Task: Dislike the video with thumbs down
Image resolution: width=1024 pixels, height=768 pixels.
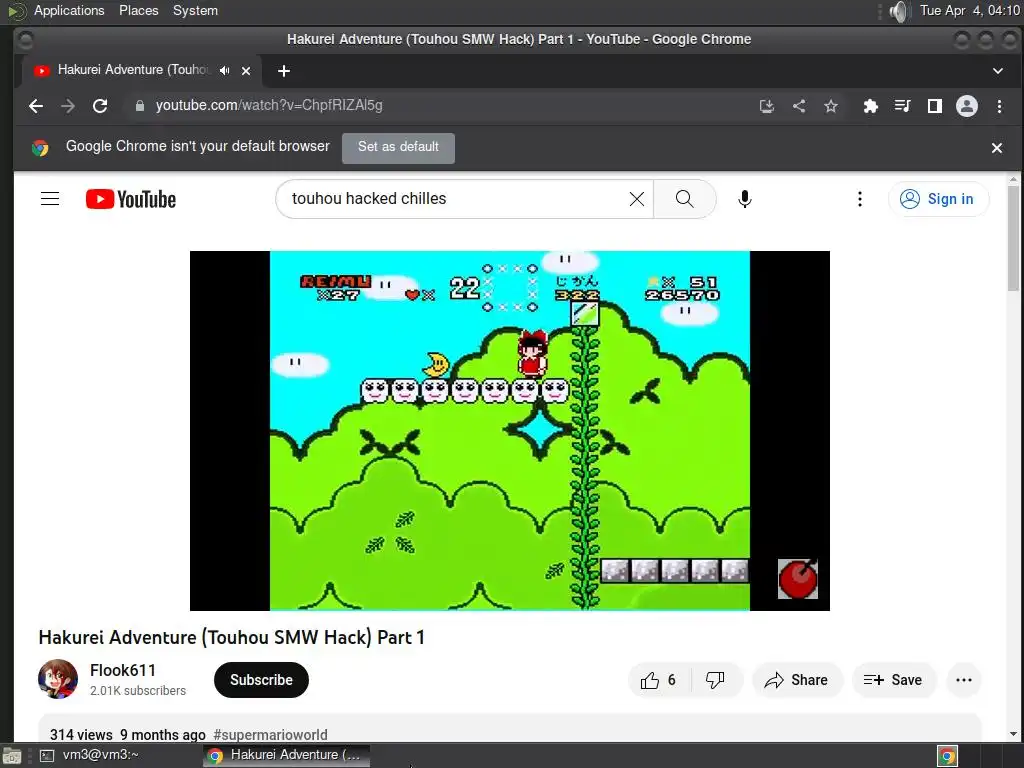Action: [716, 680]
